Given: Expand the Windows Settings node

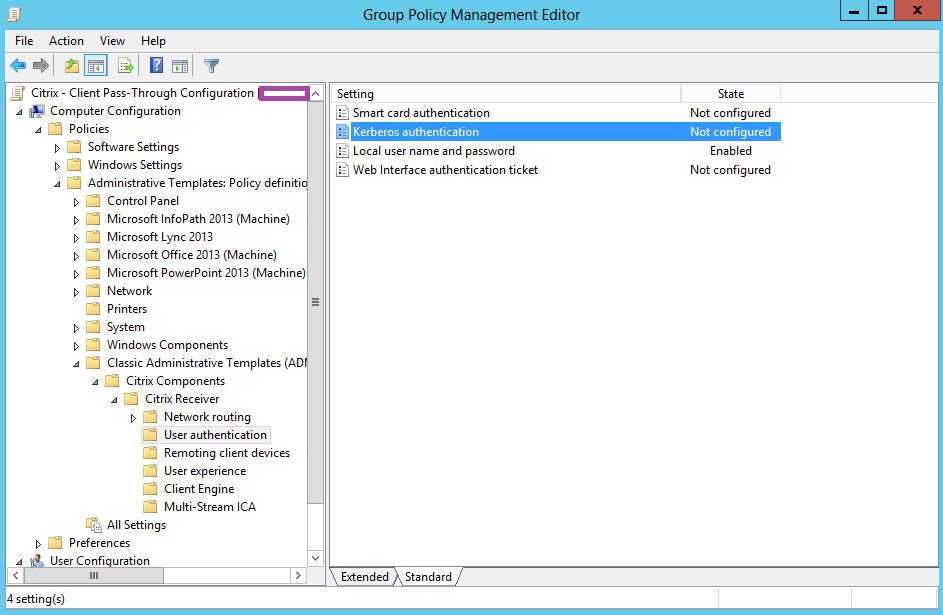Looking at the screenshot, I should 57,166.
